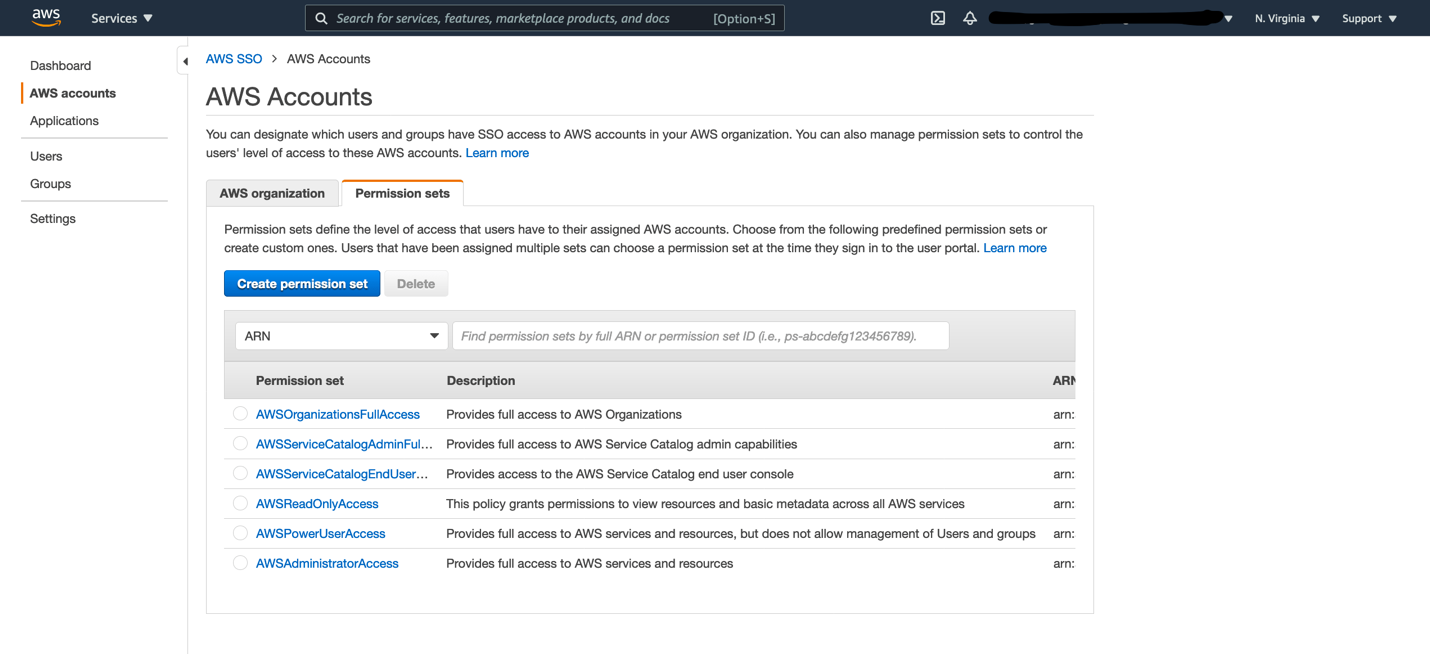Screen dimensions: 1430x654
Task: Open the N. Virginia region selector
Action: [x=1287, y=18]
